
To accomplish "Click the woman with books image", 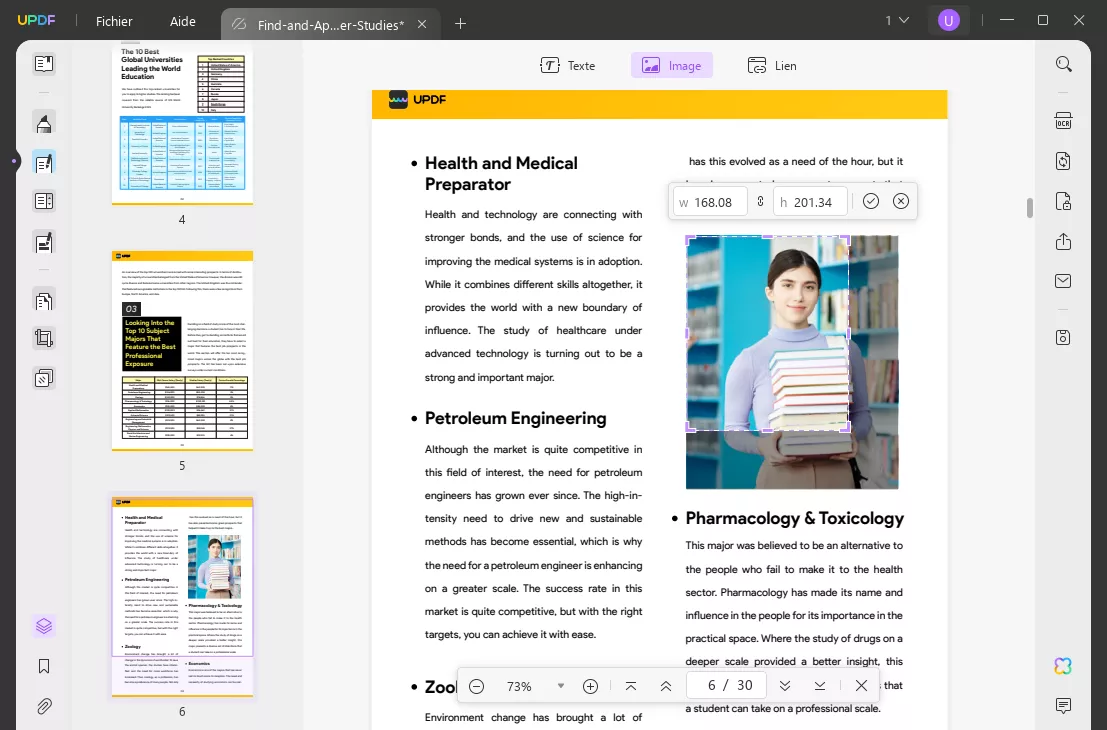I will pyautogui.click(x=791, y=362).
